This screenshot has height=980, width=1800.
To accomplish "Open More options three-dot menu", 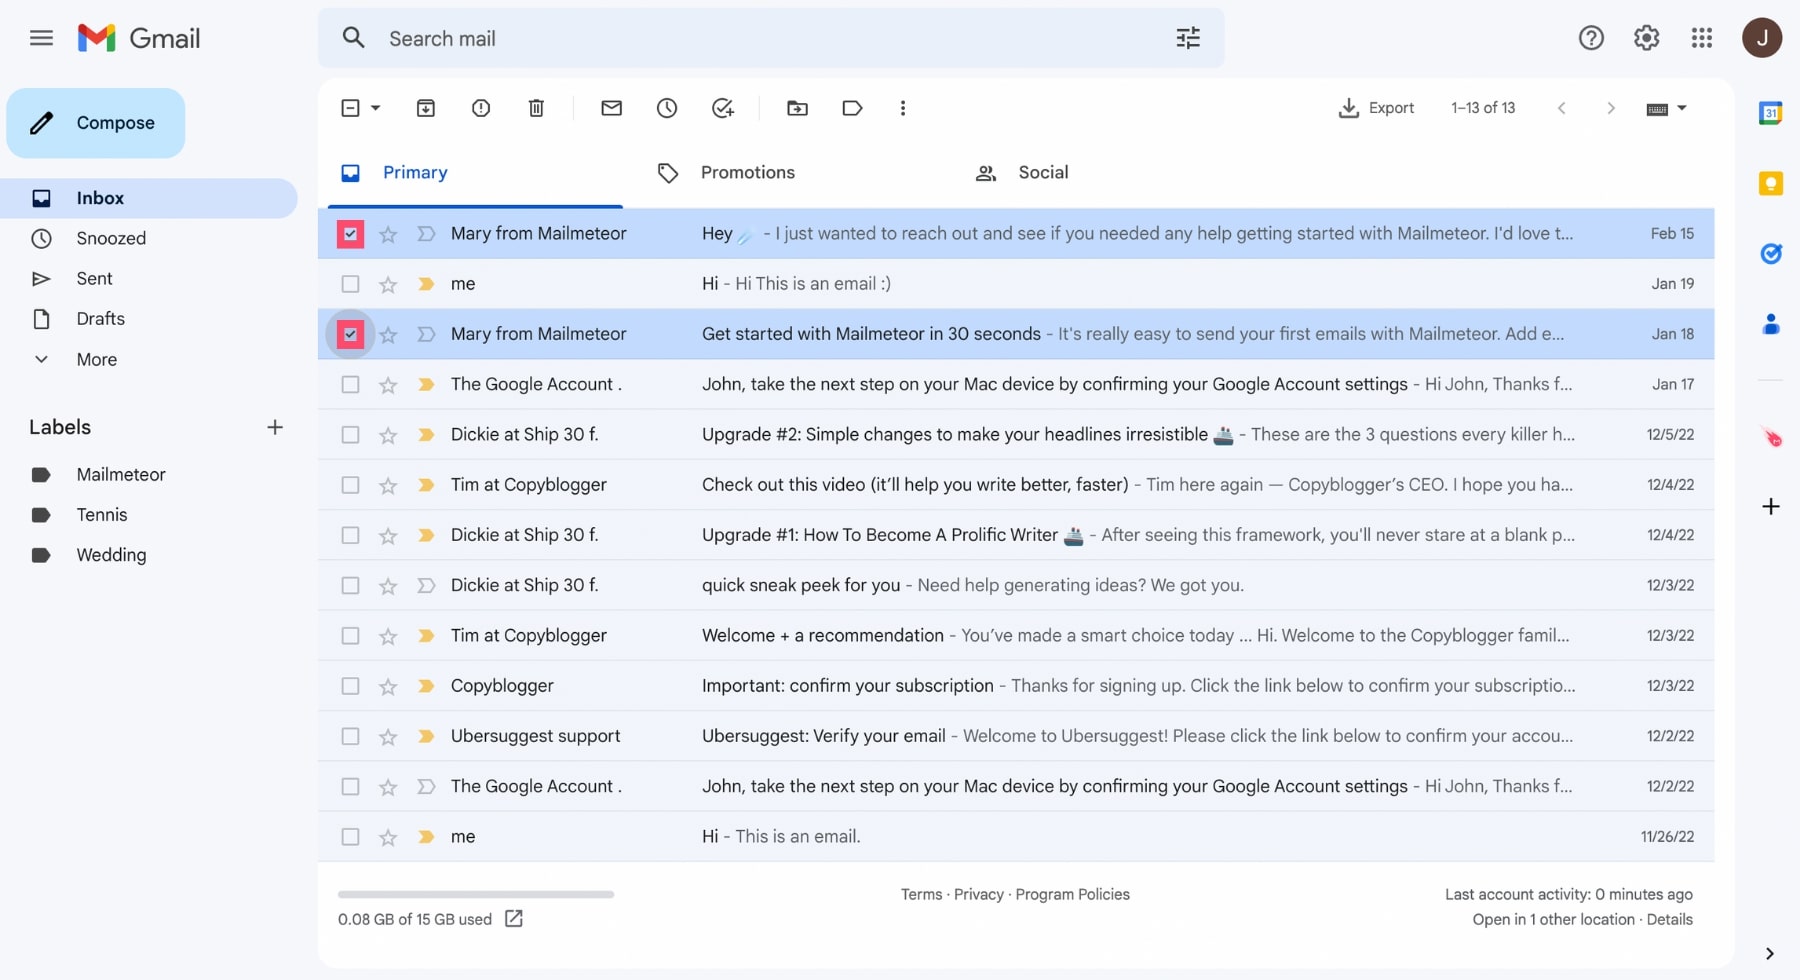I will click(903, 108).
